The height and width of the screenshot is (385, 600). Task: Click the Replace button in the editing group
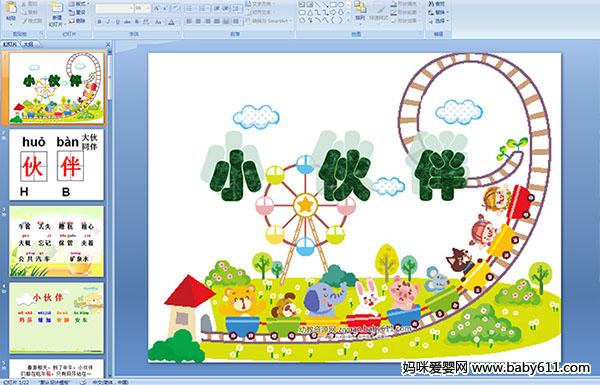click(x=438, y=12)
